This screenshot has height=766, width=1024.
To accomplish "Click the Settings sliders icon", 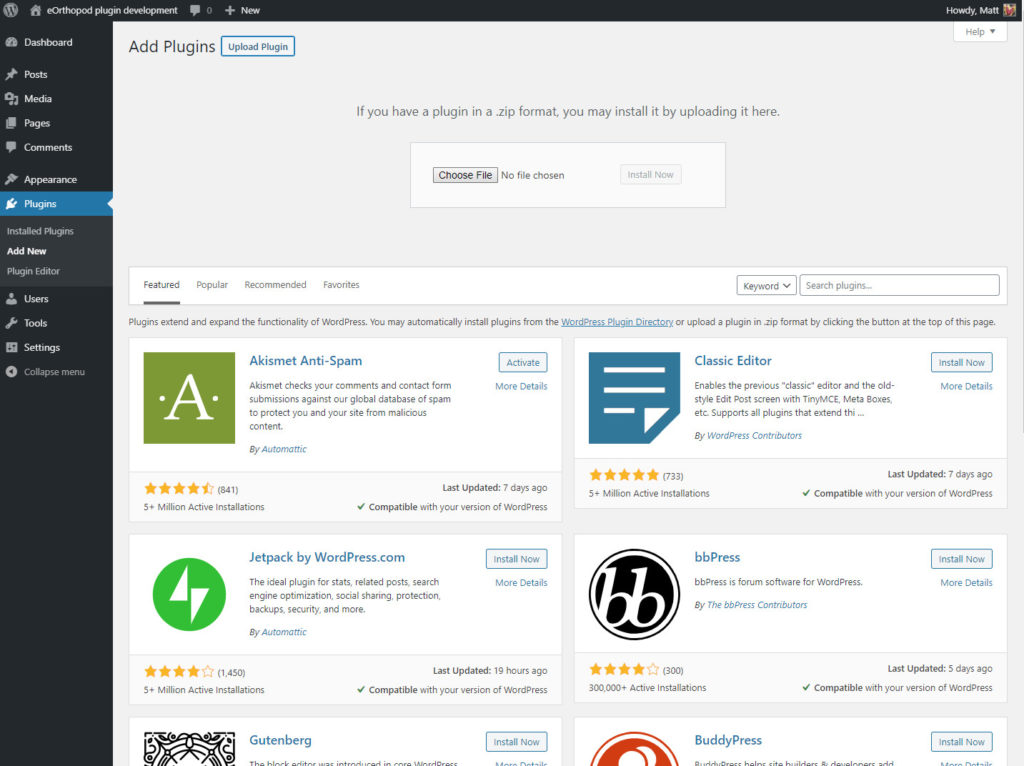I will click(11, 347).
